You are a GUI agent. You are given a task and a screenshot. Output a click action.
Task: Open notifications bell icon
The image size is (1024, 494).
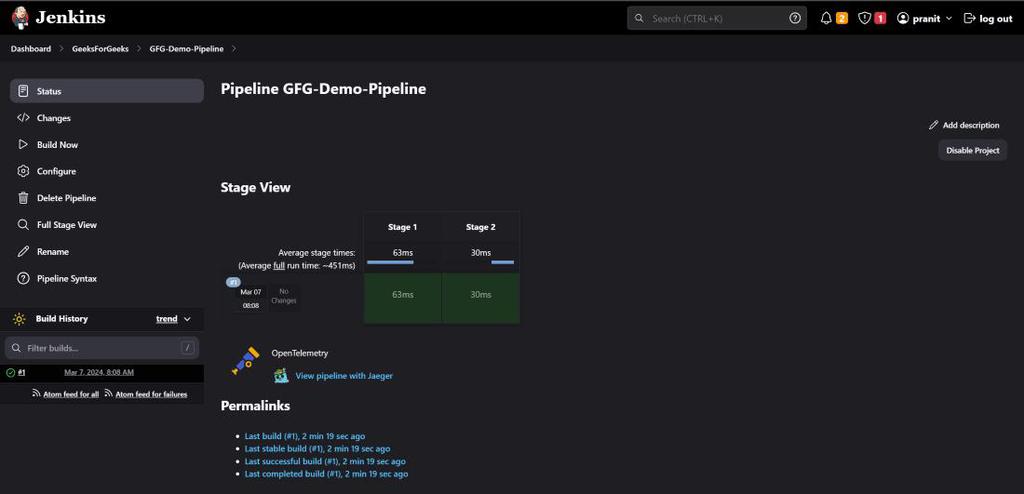tap(826, 18)
